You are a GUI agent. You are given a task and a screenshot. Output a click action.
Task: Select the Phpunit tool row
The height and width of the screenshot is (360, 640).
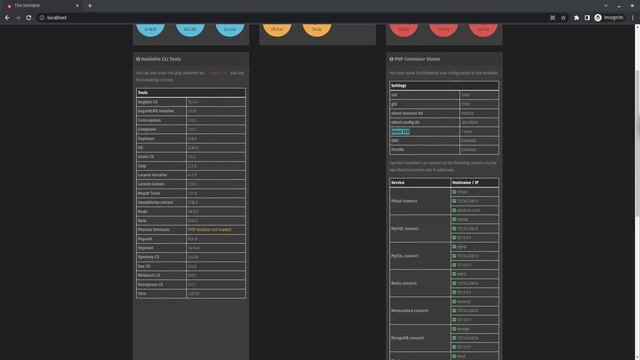tap(191, 239)
